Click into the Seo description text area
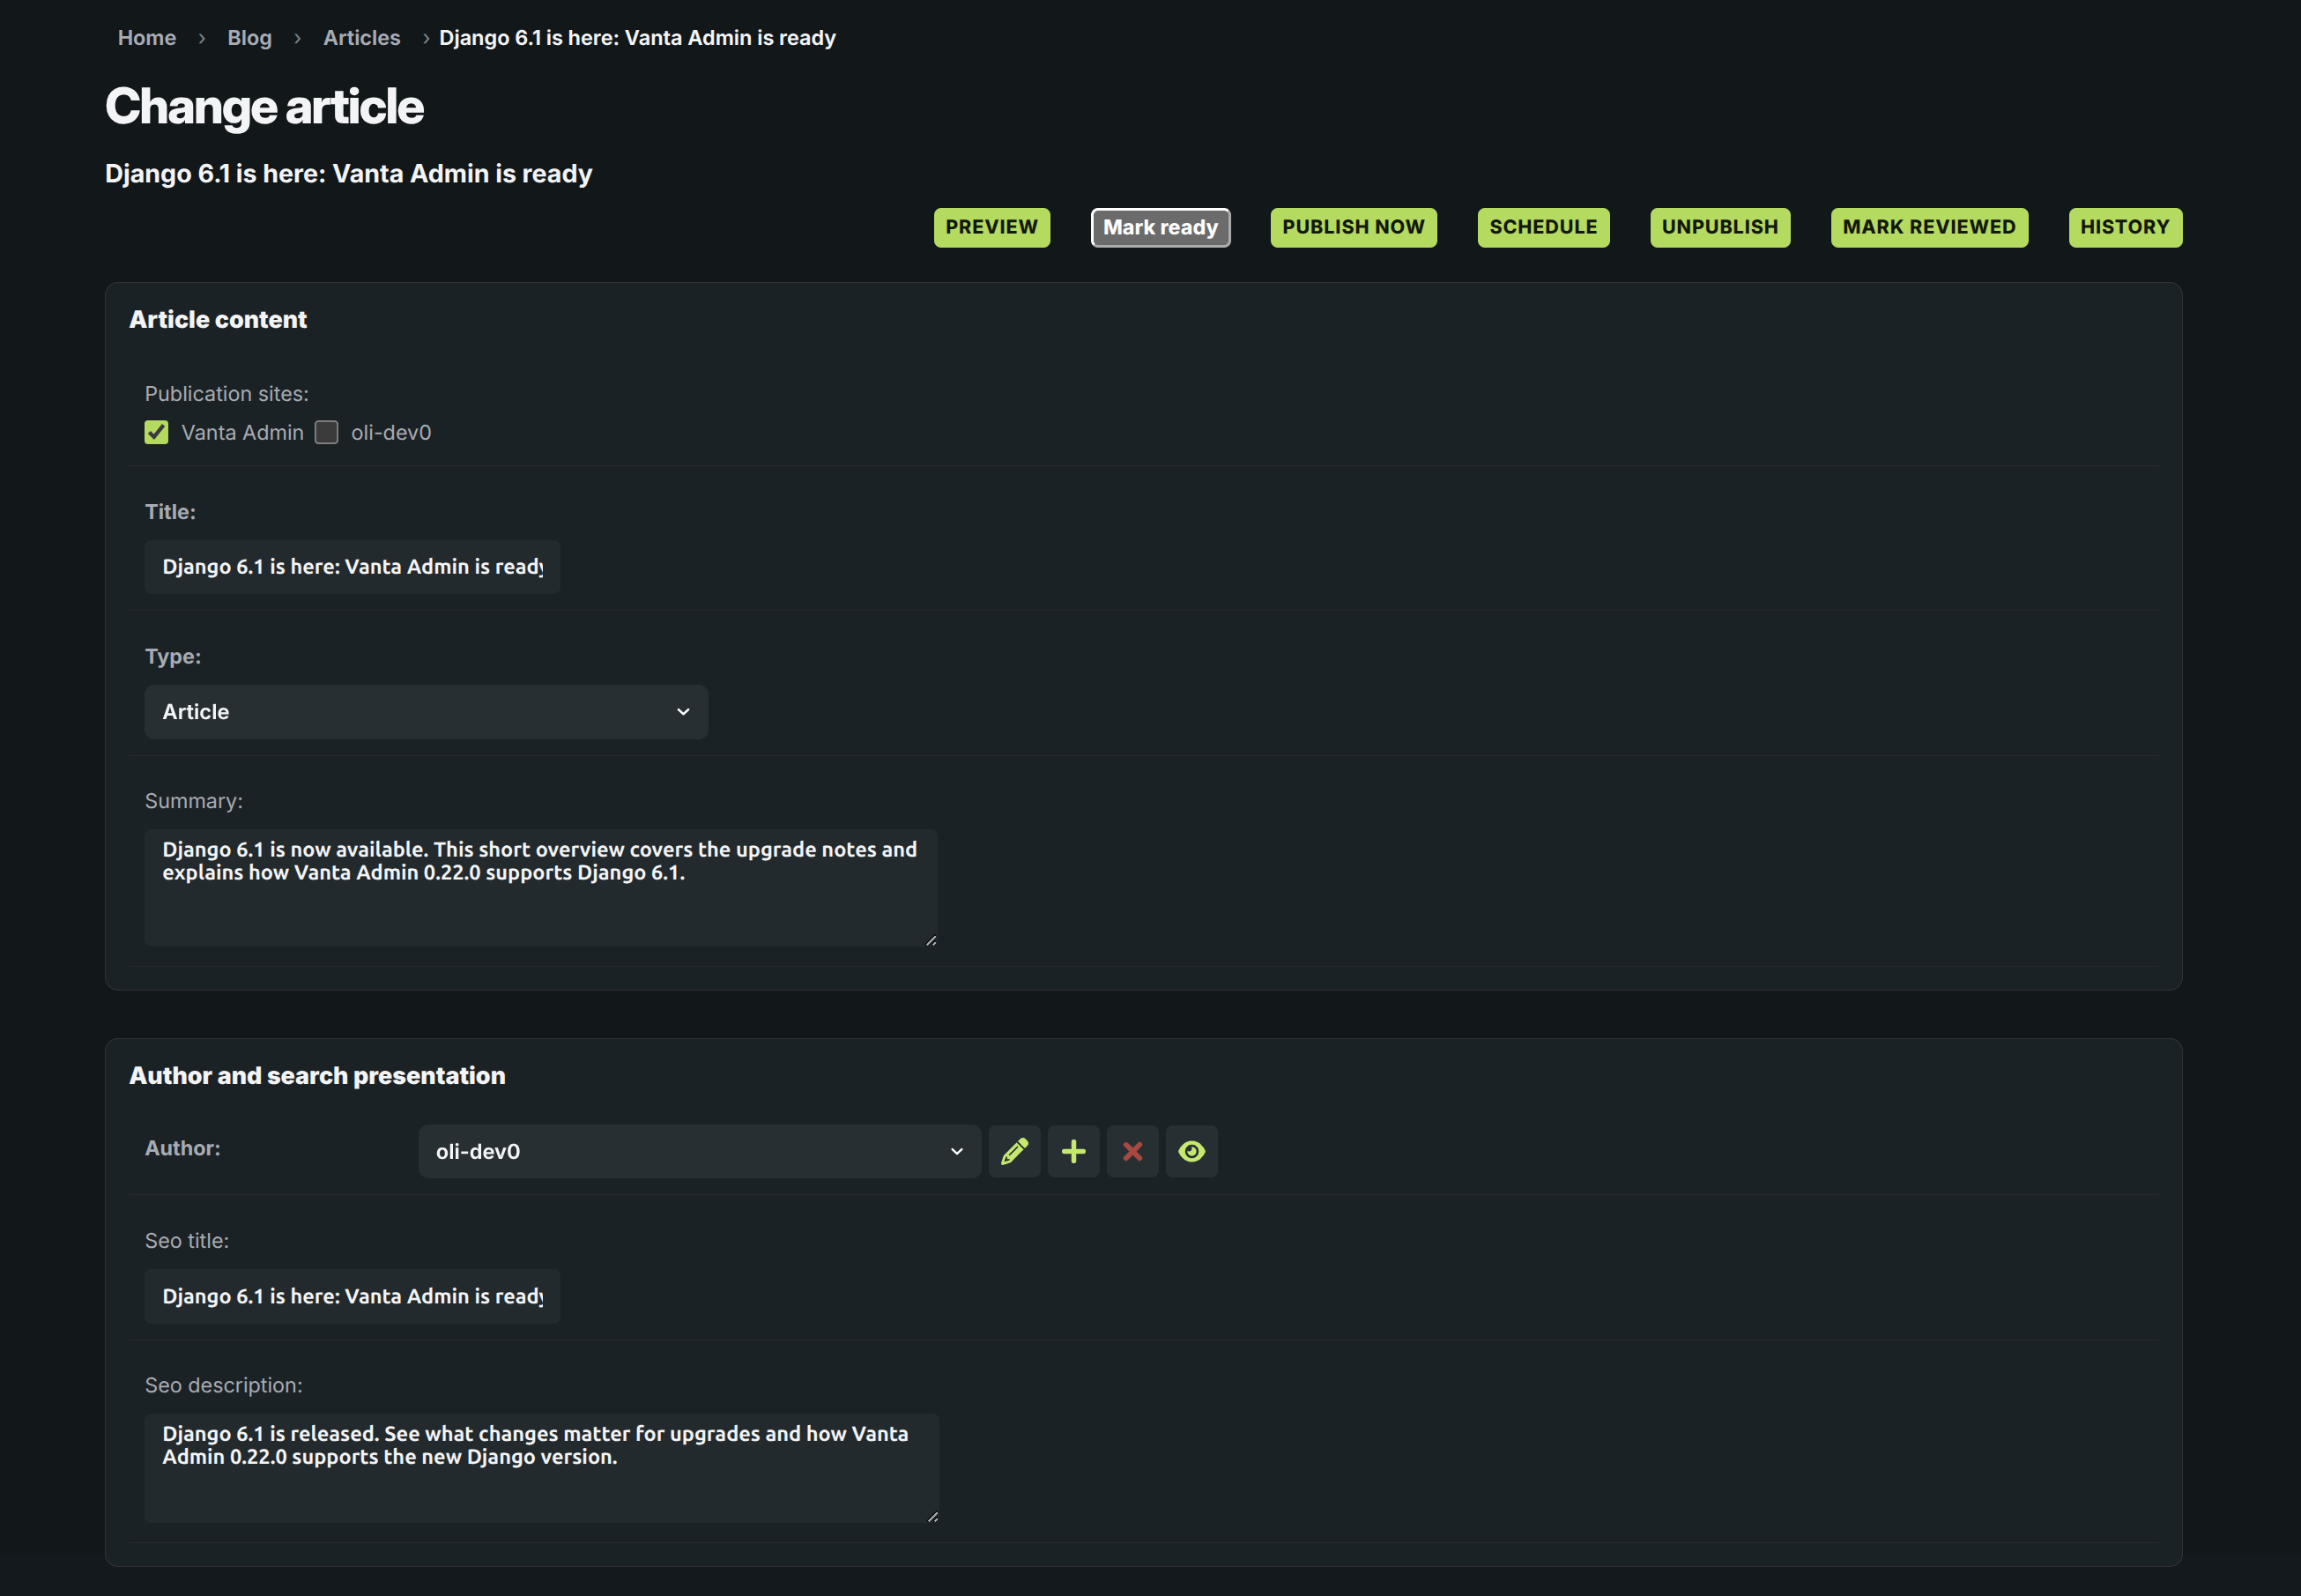Image resolution: width=2301 pixels, height=1596 pixels. coord(541,1468)
